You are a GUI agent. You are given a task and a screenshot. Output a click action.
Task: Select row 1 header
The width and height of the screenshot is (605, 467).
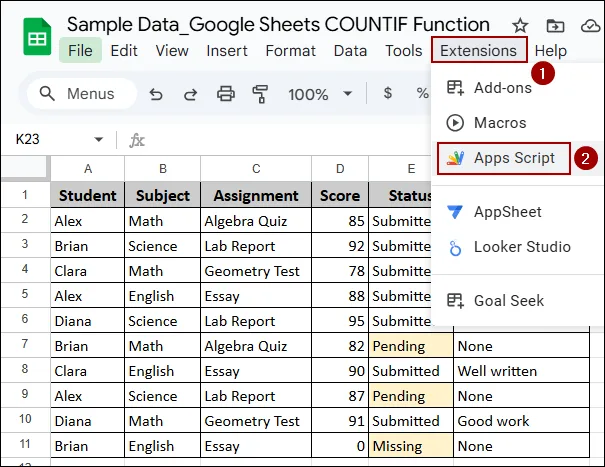pos(25,195)
